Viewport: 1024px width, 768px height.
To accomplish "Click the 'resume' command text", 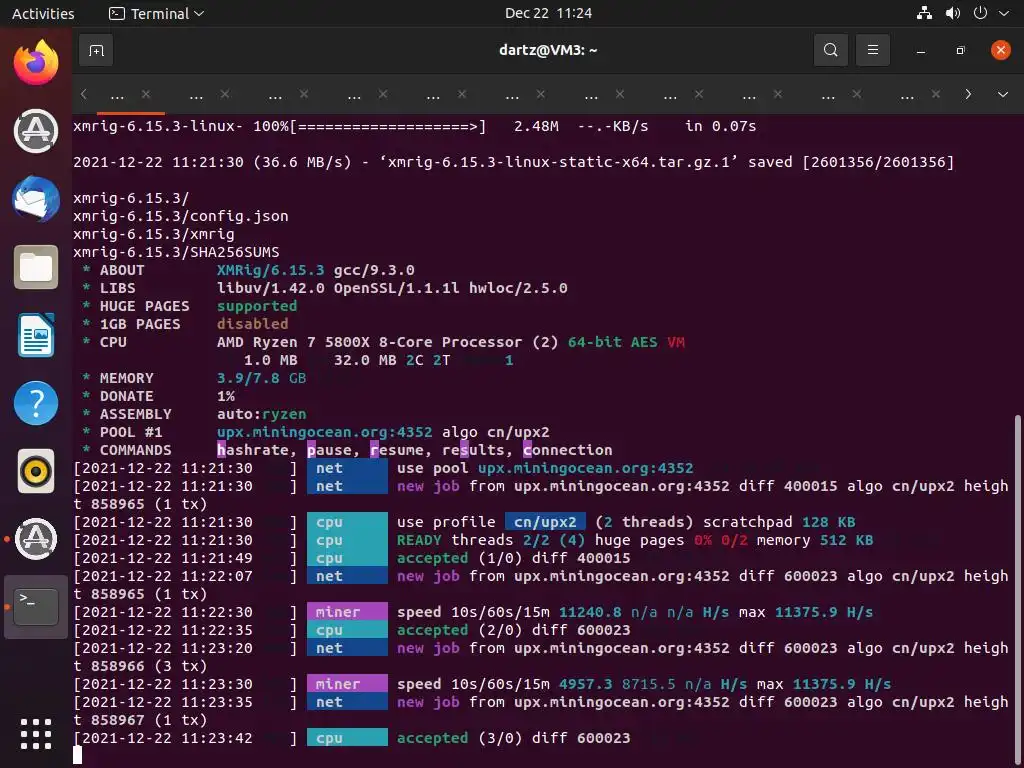I will (396, 450).
